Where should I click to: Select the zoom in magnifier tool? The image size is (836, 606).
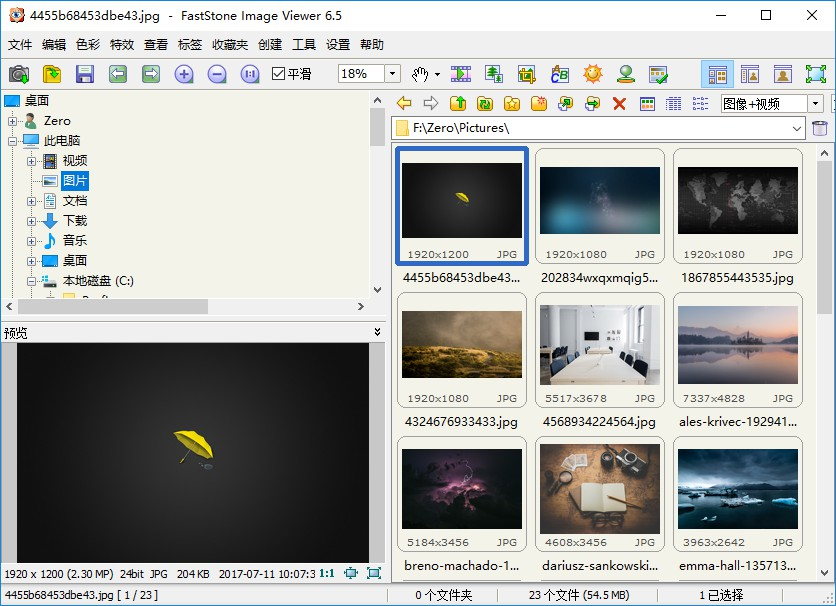[184, 74]
